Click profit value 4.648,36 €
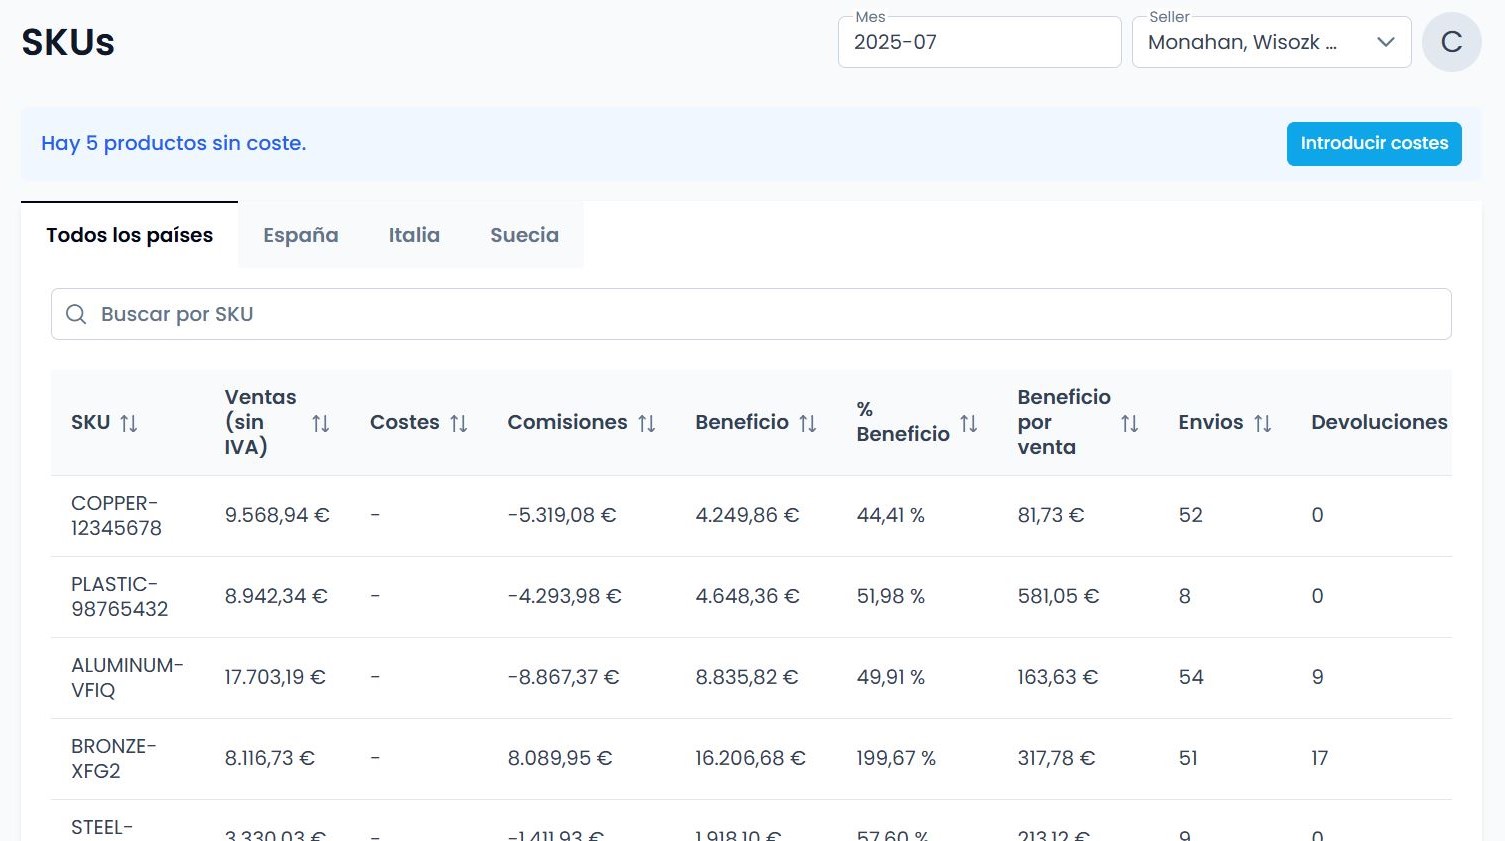This screenshot has height=841, width=1505. pos(747,596)
